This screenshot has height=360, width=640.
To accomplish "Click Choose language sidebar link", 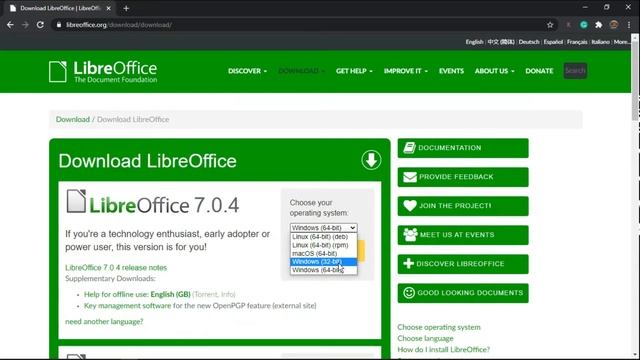I will (425, 338).
